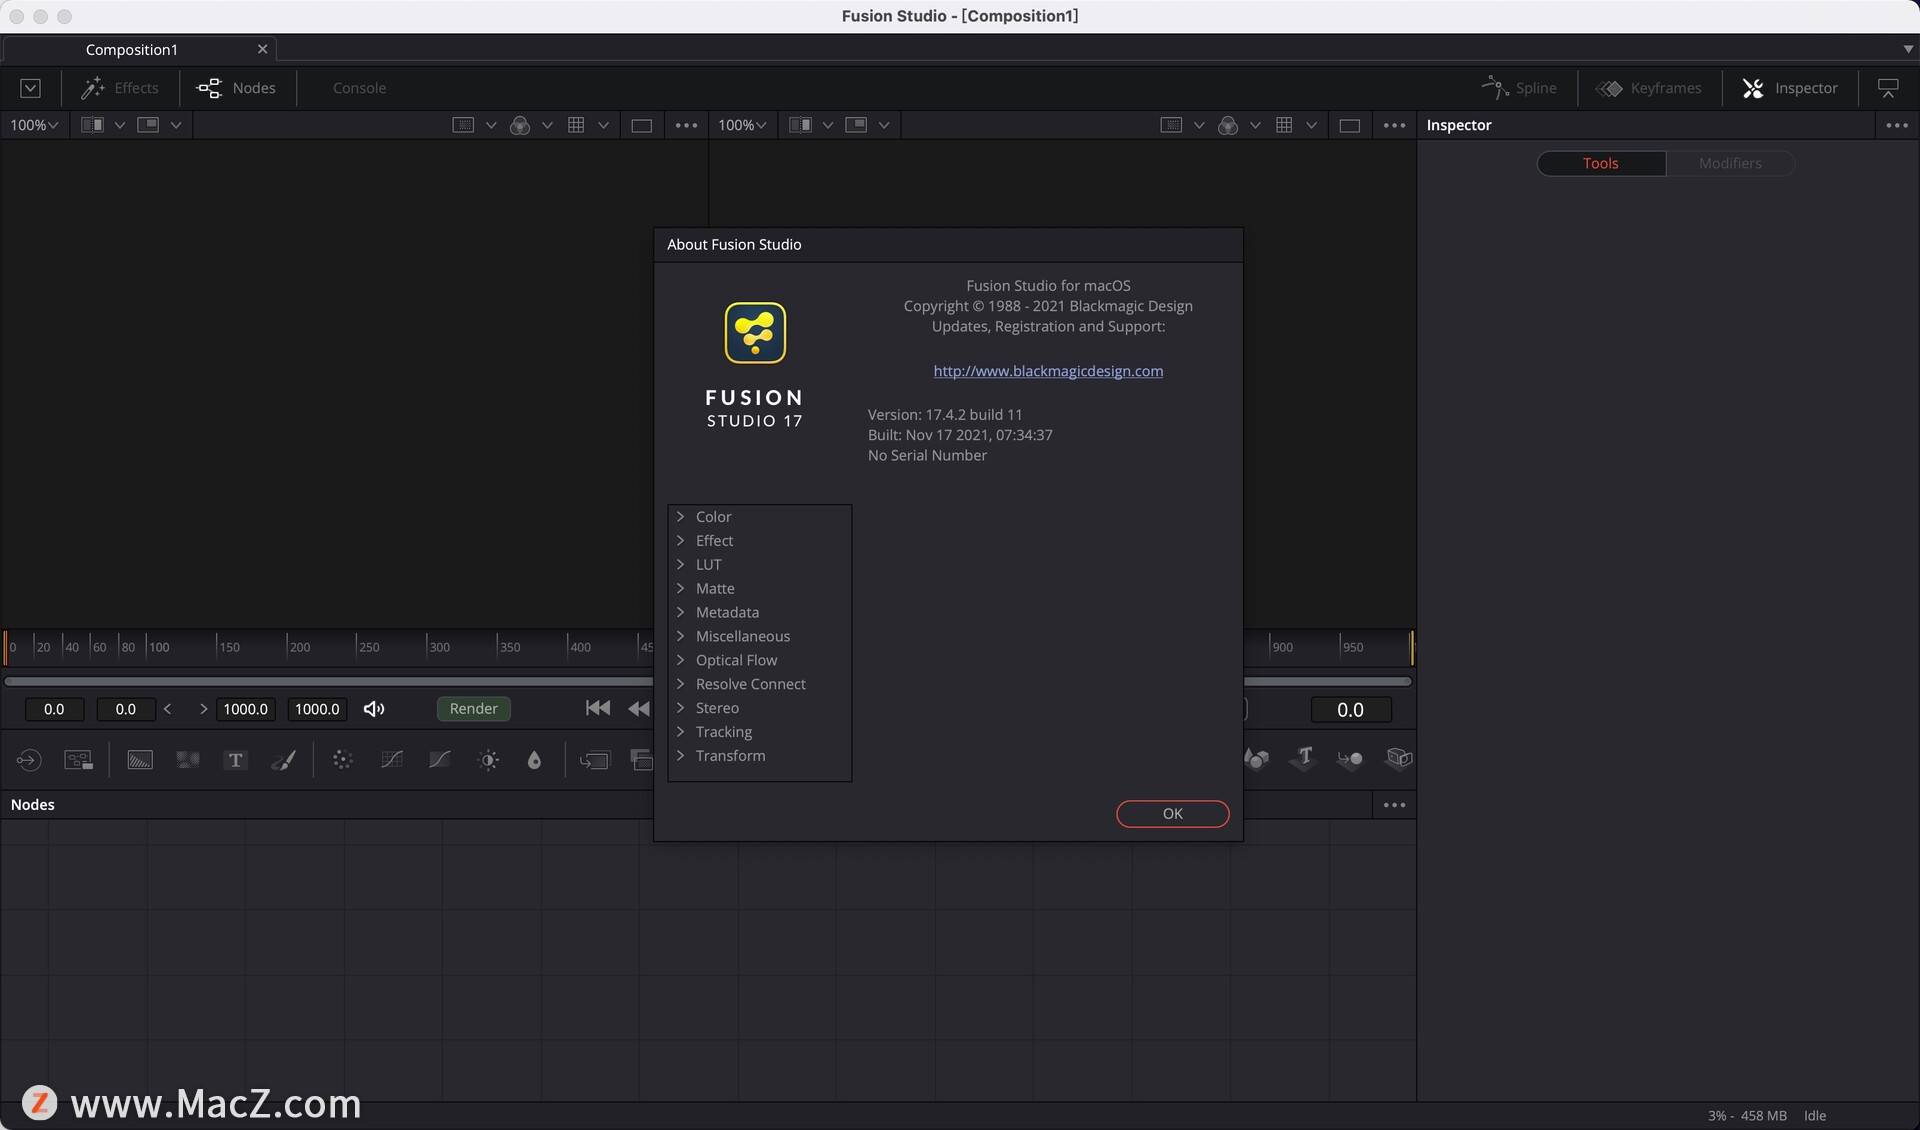Toggle the Keyframes editor panel
Screen dimensions: 1920x1130
[x=1648, y=88]
